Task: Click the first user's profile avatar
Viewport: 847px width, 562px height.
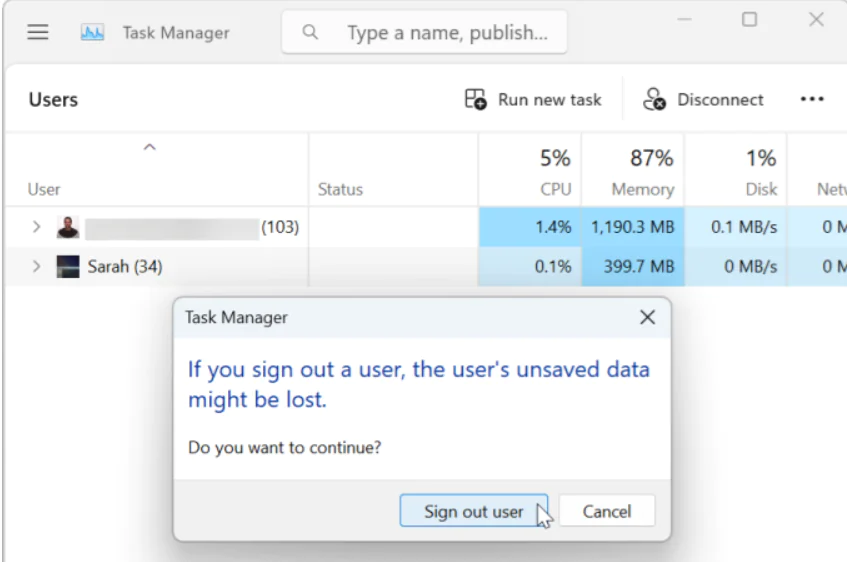Action: click(x=68, y=227)
